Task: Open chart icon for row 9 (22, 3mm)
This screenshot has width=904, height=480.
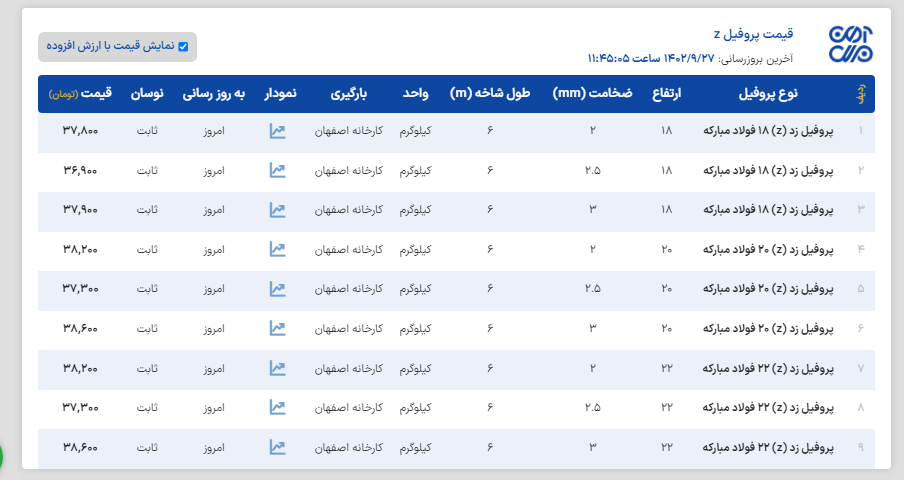Action: [278, 447]
